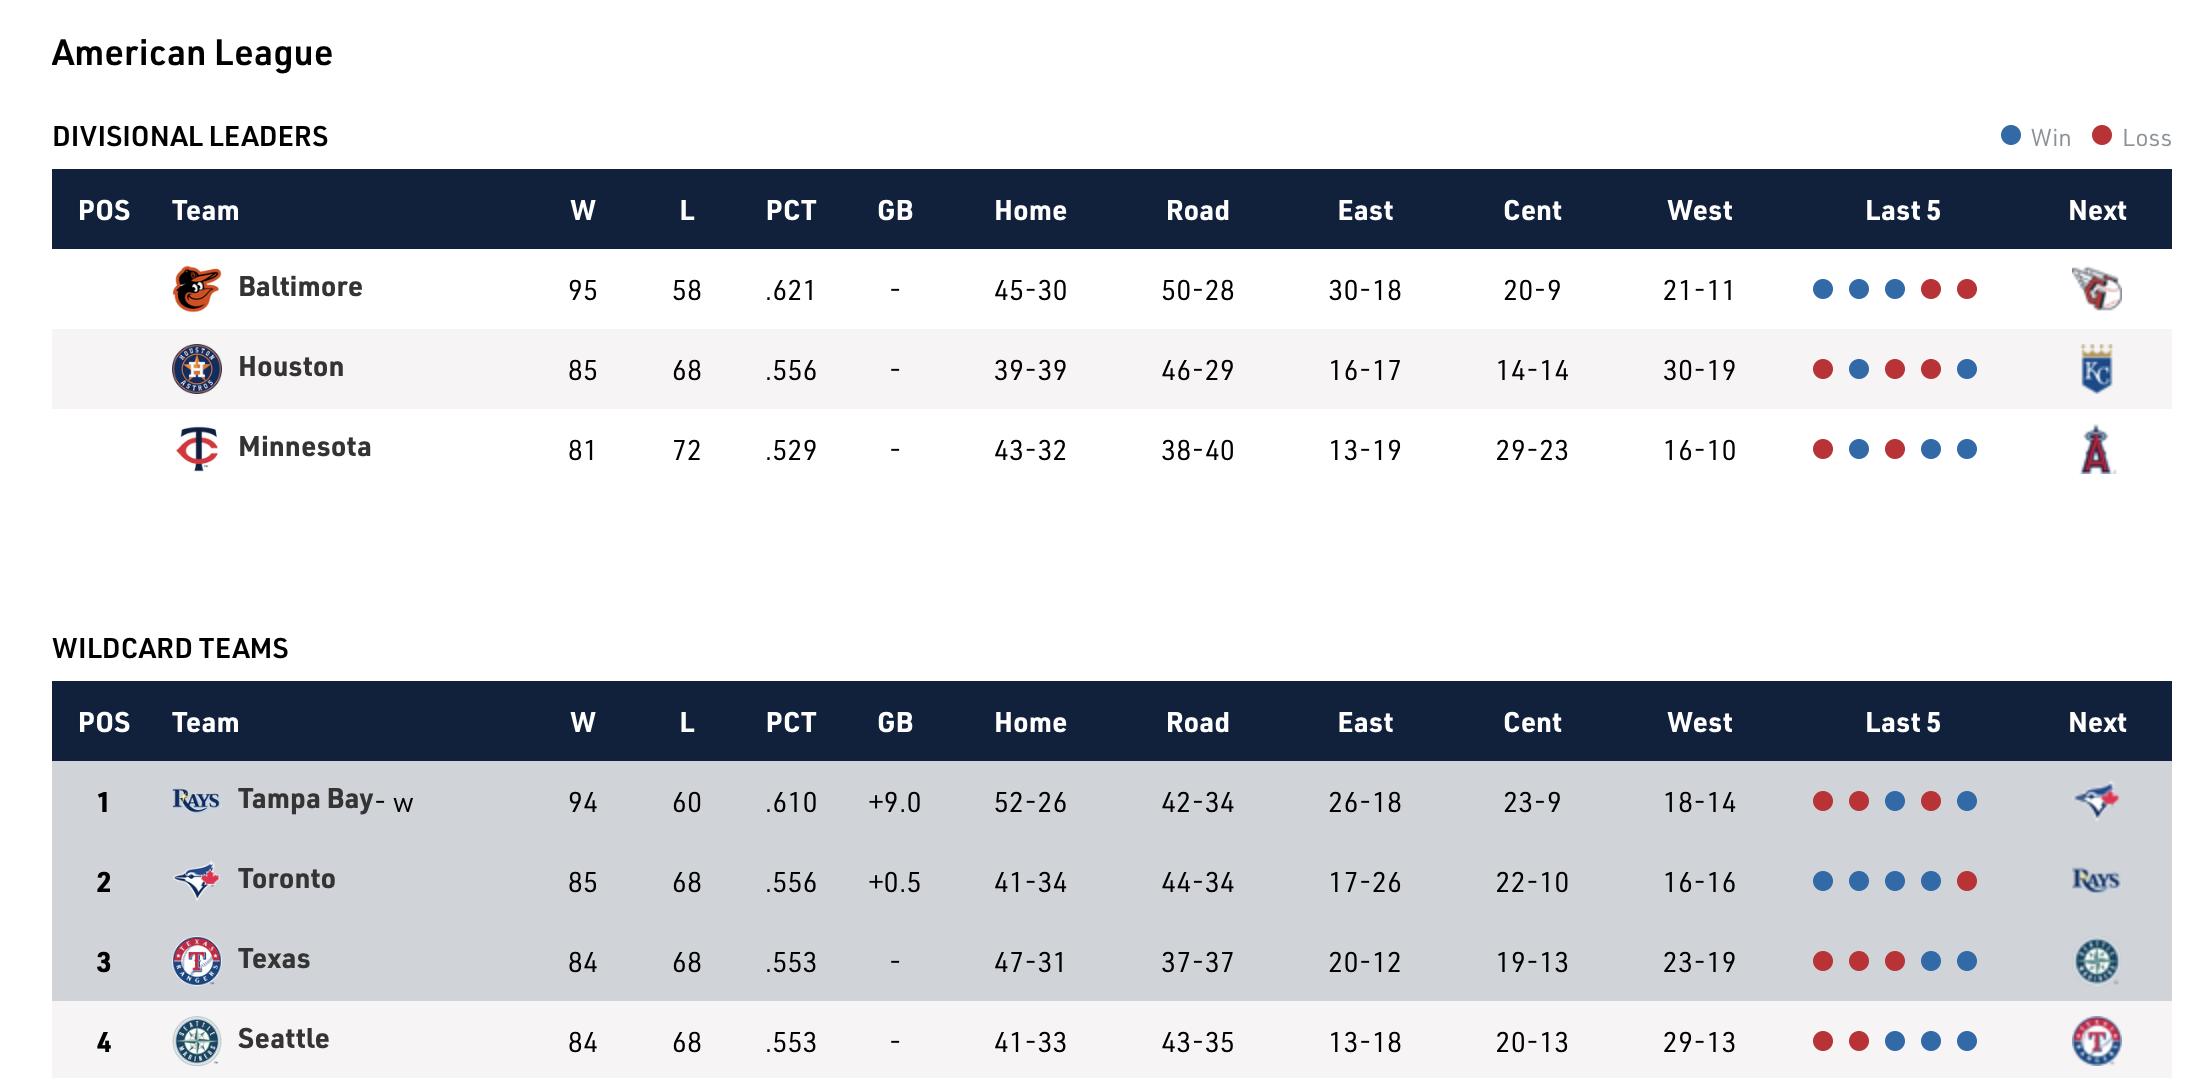Click the red Loss legend dot
The height and width of the screenshot is (1078, 2212).
(x=2102, y=136)
